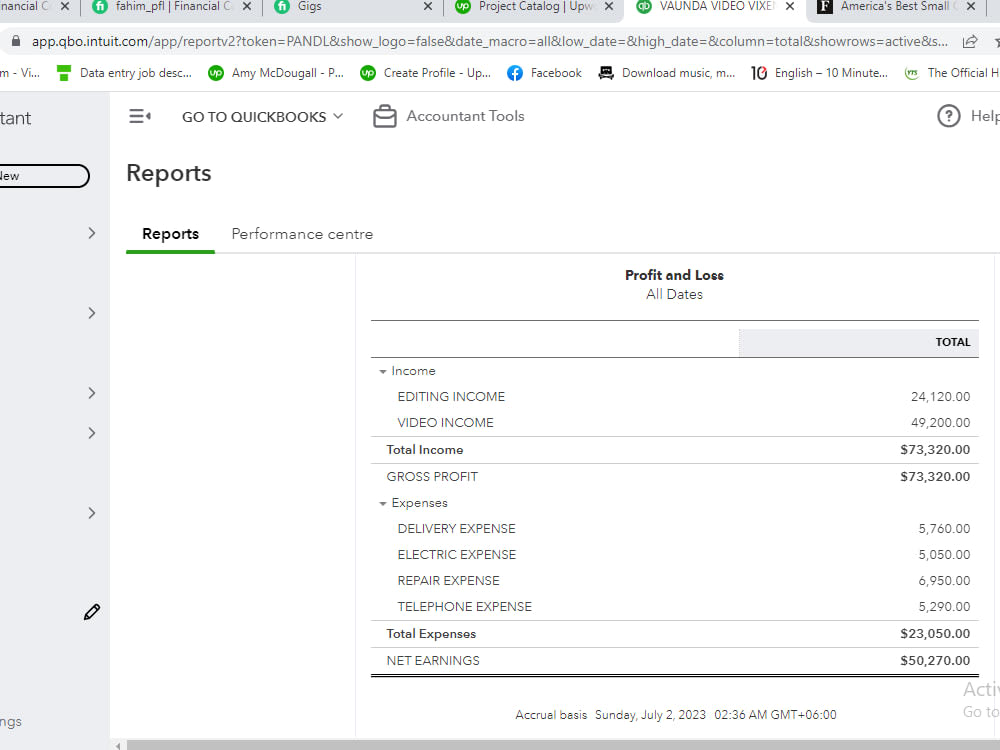1000x750 pixels.
Task: Click Accountant Tools label
Action: pos(466,116)
